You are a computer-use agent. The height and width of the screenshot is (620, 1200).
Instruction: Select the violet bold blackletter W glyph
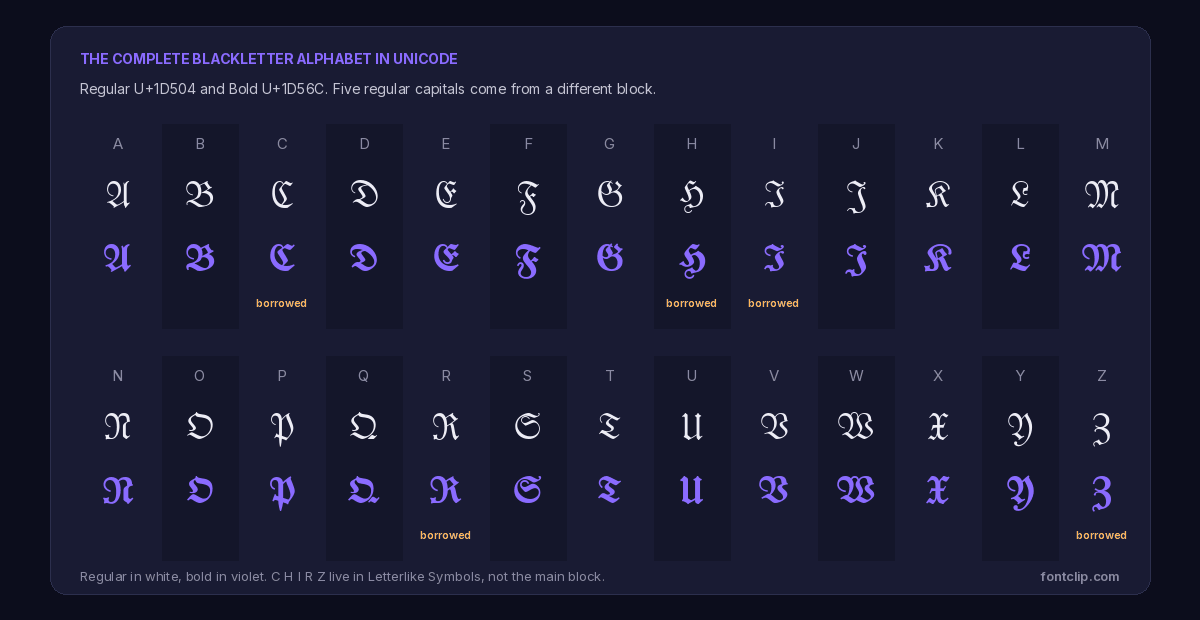coord(856,490)
